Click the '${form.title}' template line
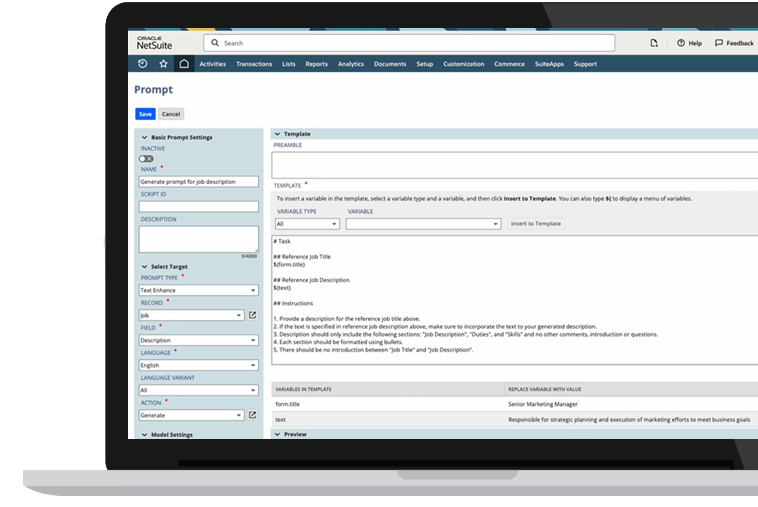Viewport: 758px width, 507px height. [289, 264]
